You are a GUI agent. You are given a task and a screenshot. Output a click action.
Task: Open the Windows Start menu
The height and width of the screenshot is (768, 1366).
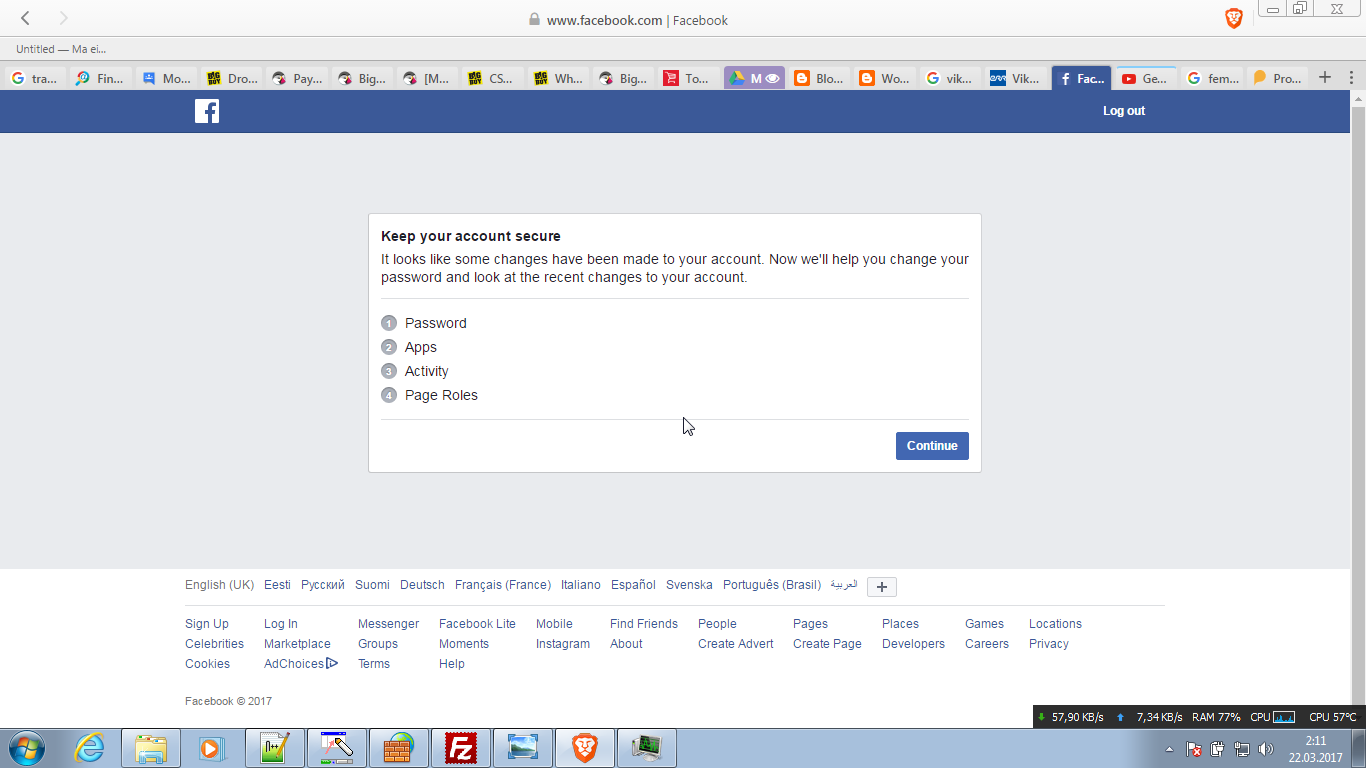click(x=26, y=748)
